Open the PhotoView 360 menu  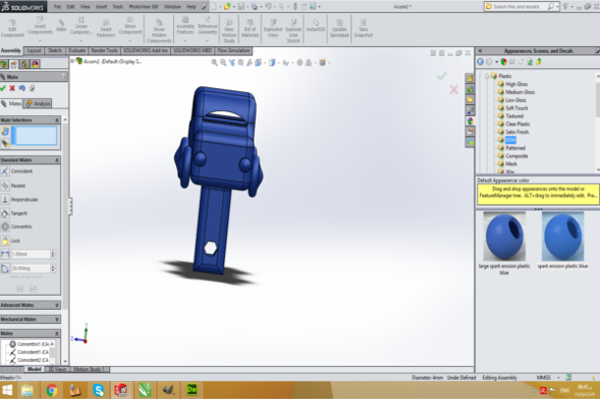point(143,7)
